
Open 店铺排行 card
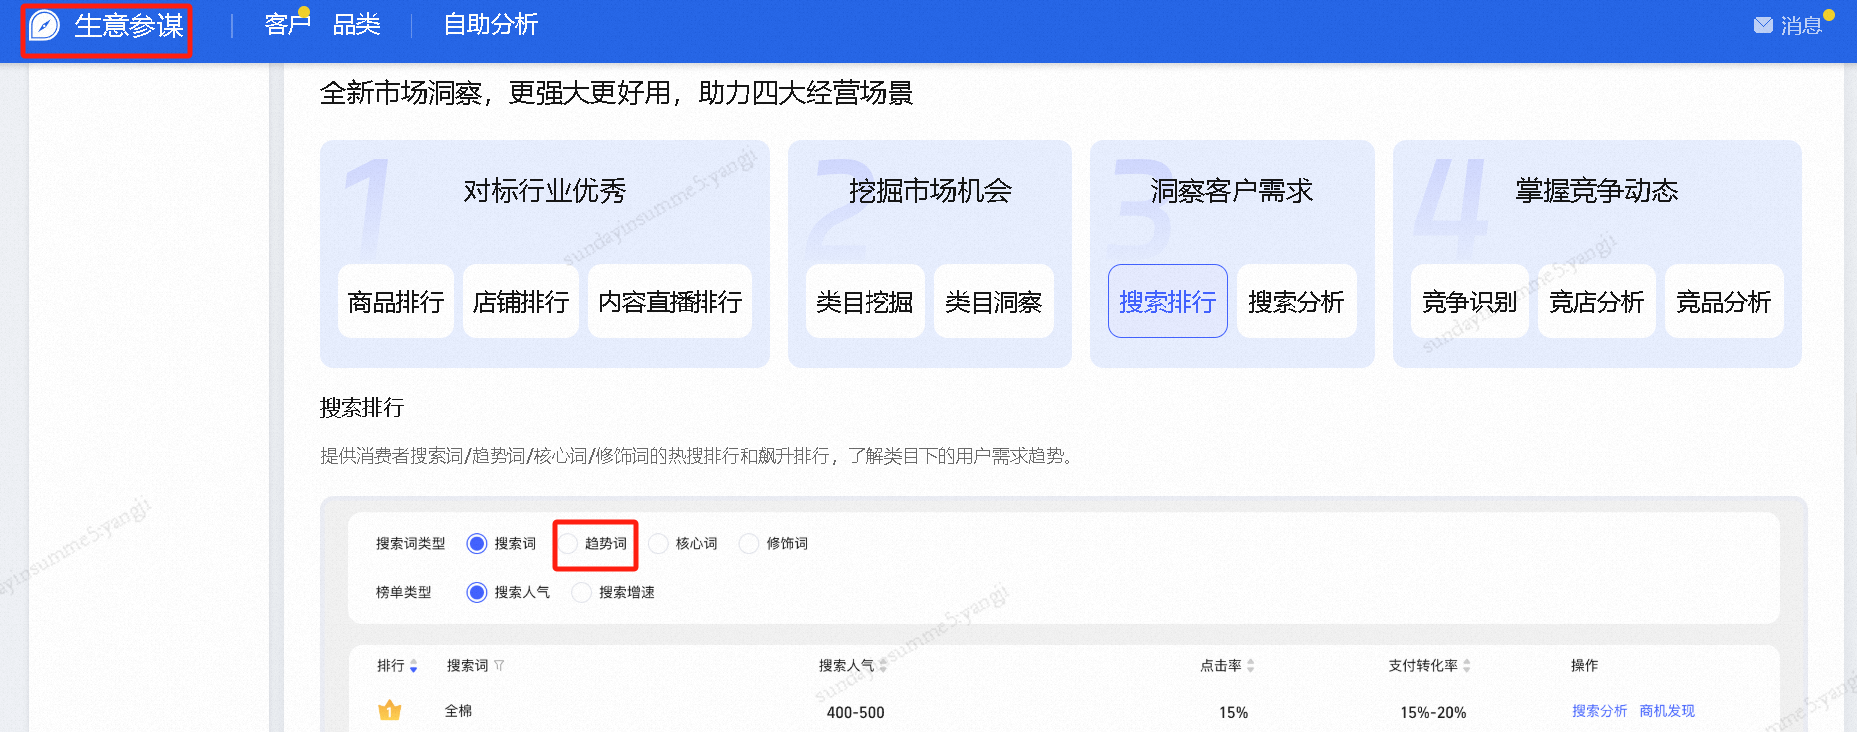coord(521,301)
